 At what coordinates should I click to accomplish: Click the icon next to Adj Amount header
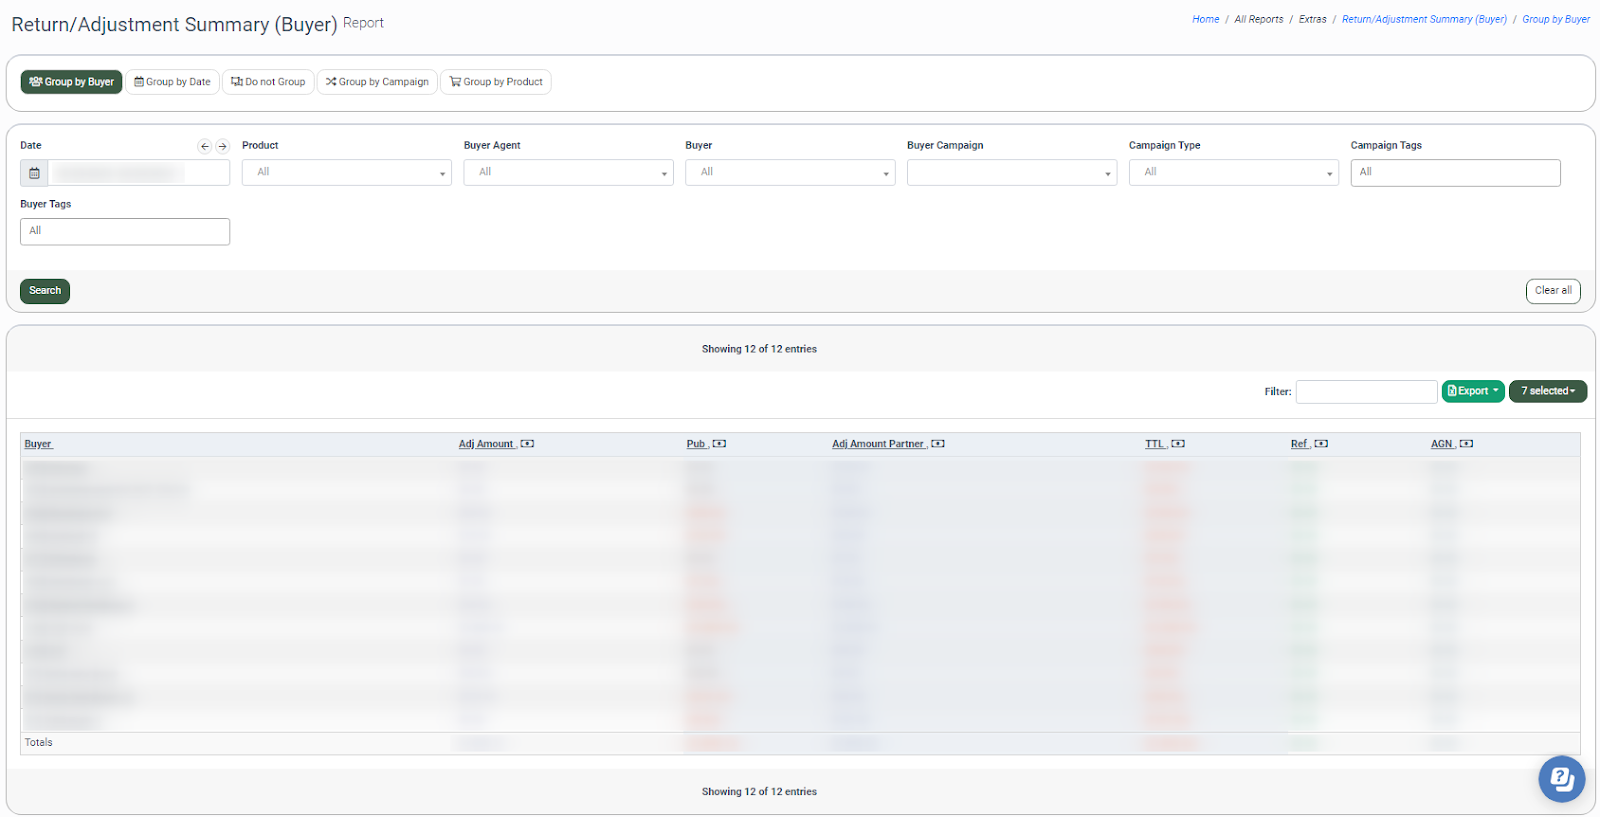coord(528,444)
